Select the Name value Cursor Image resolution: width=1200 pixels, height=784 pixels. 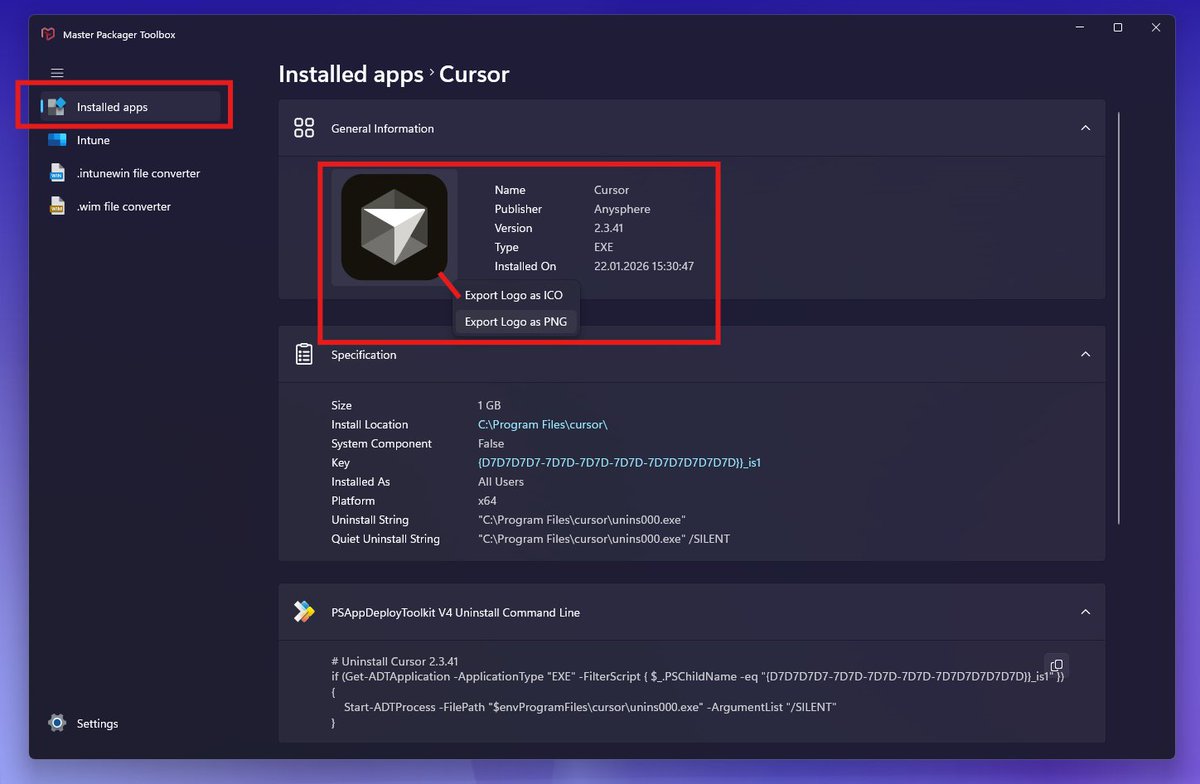tap(612, 190)
